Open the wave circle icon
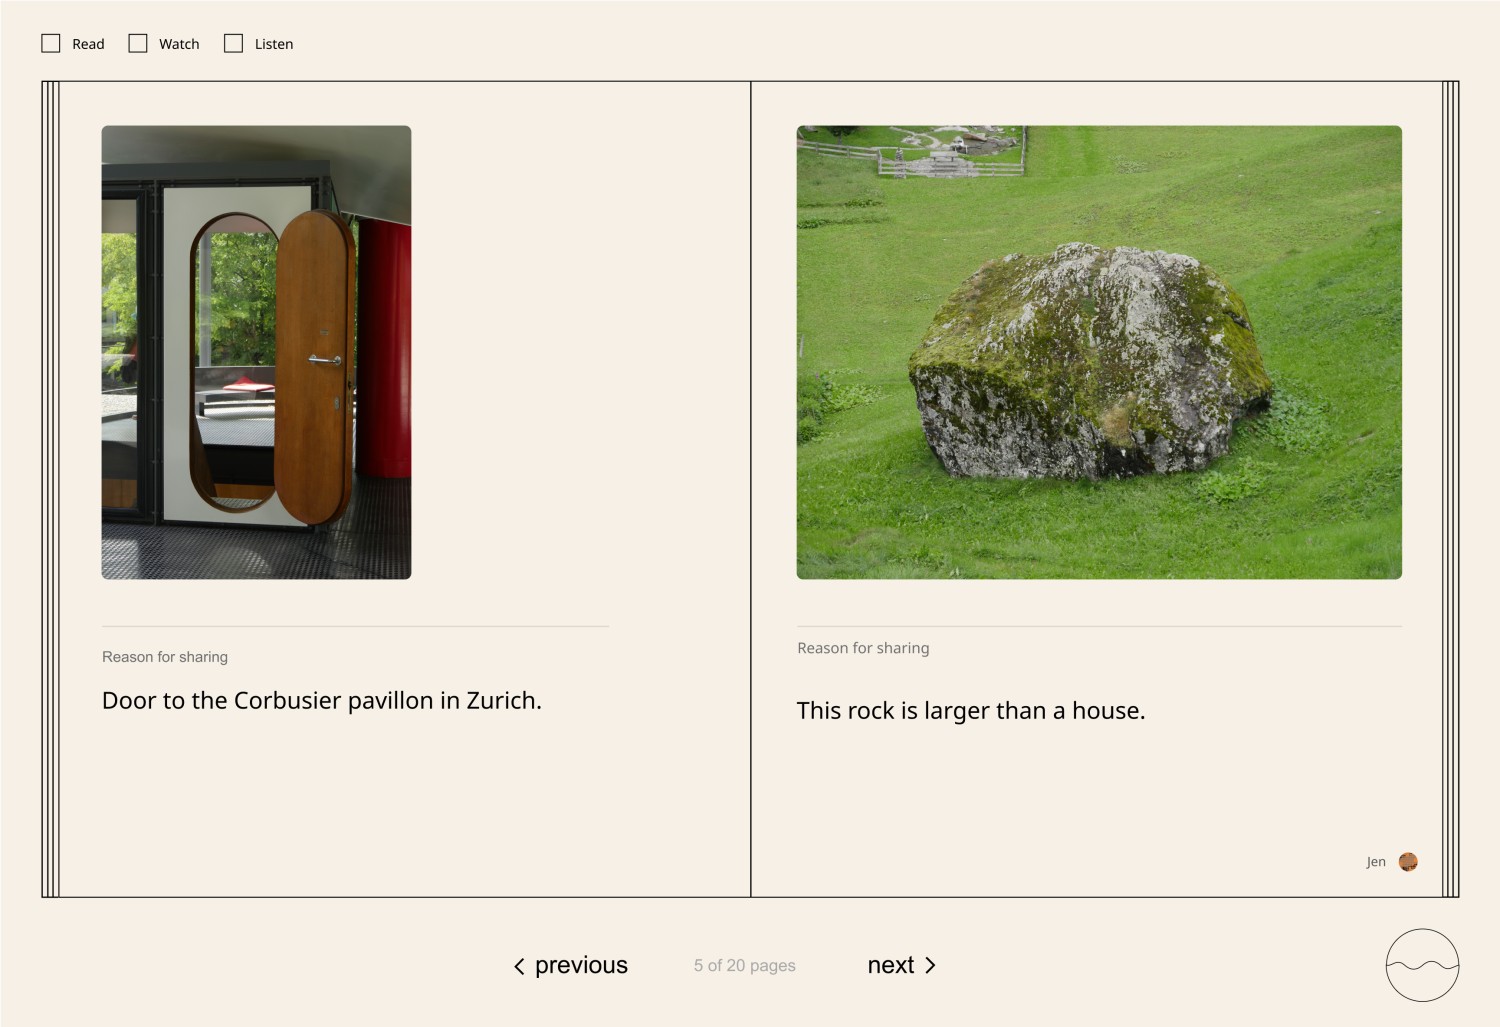This screenshot has height=1027, width=1500. [x=1422, y=965]
